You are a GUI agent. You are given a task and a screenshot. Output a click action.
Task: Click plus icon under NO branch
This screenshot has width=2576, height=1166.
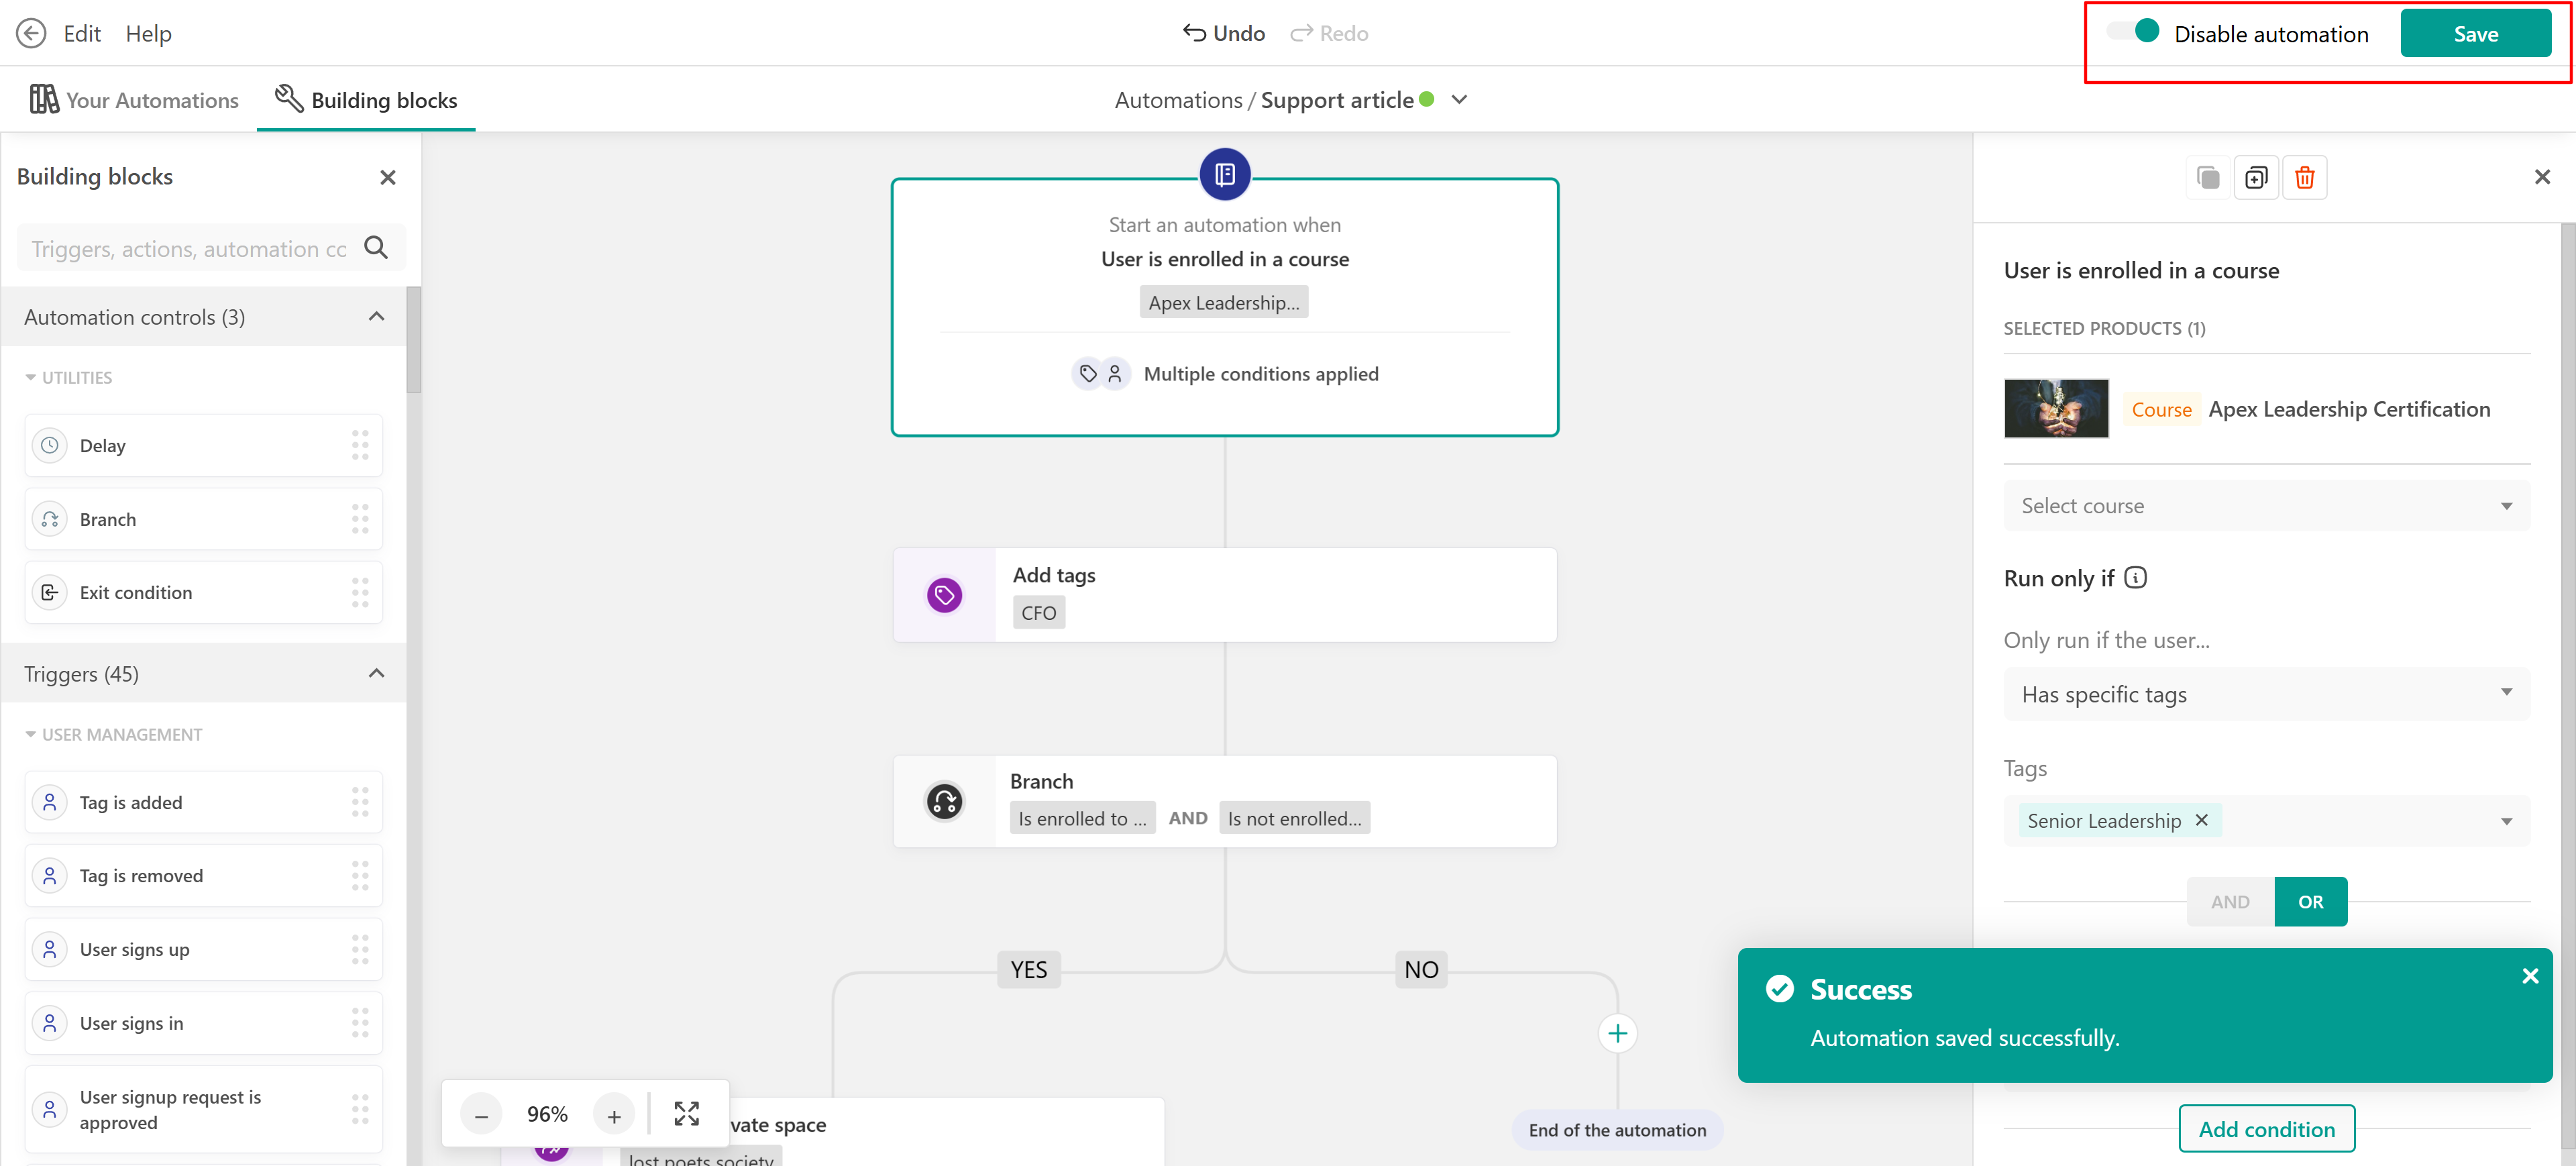pyautogui.click(x=1617, y=1033)
